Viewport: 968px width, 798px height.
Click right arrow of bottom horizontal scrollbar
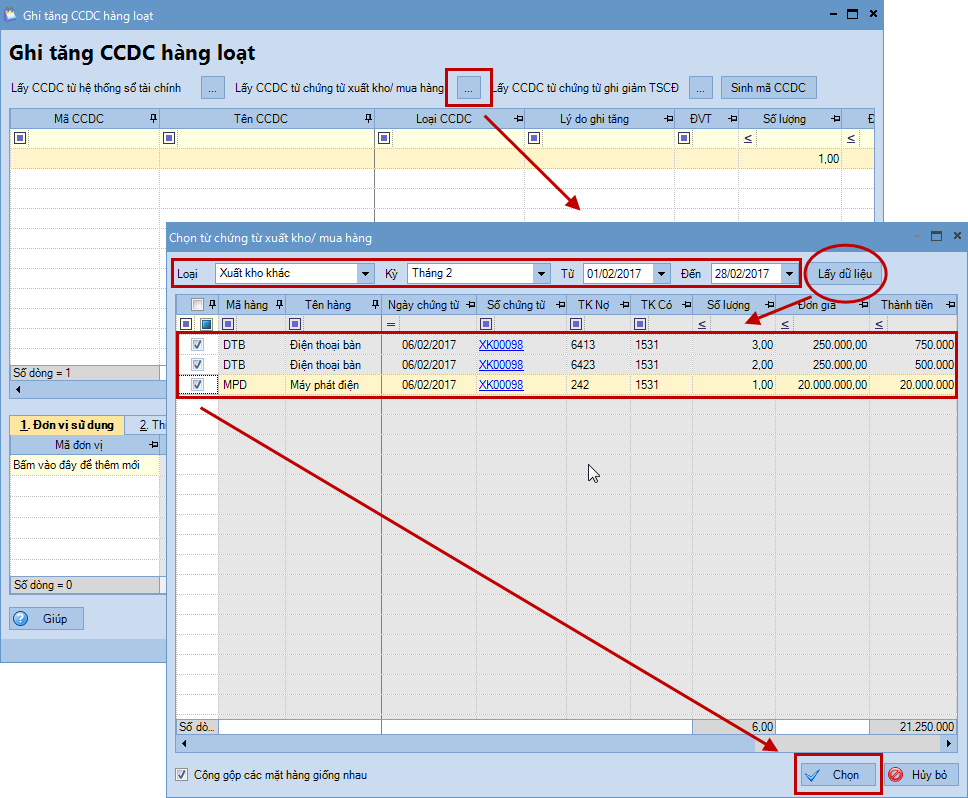pyautogui.click(x=949, y=744)
